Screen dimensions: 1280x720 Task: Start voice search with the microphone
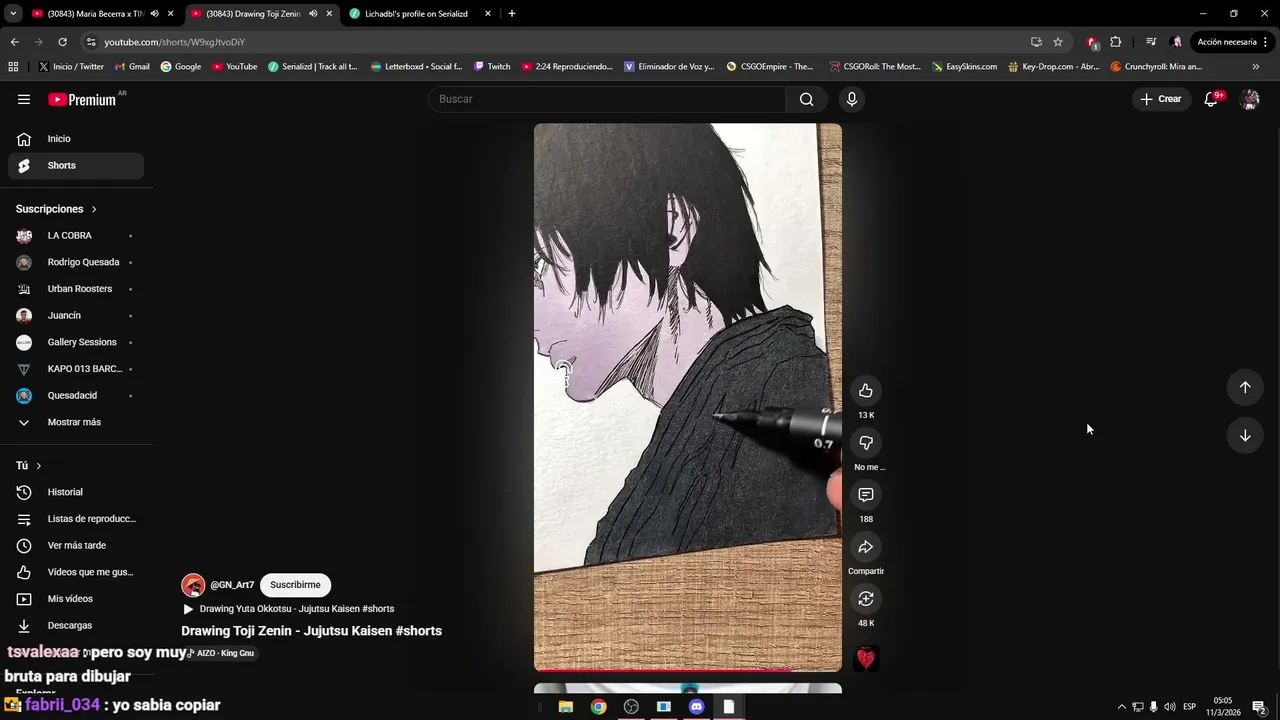point(851,99)
